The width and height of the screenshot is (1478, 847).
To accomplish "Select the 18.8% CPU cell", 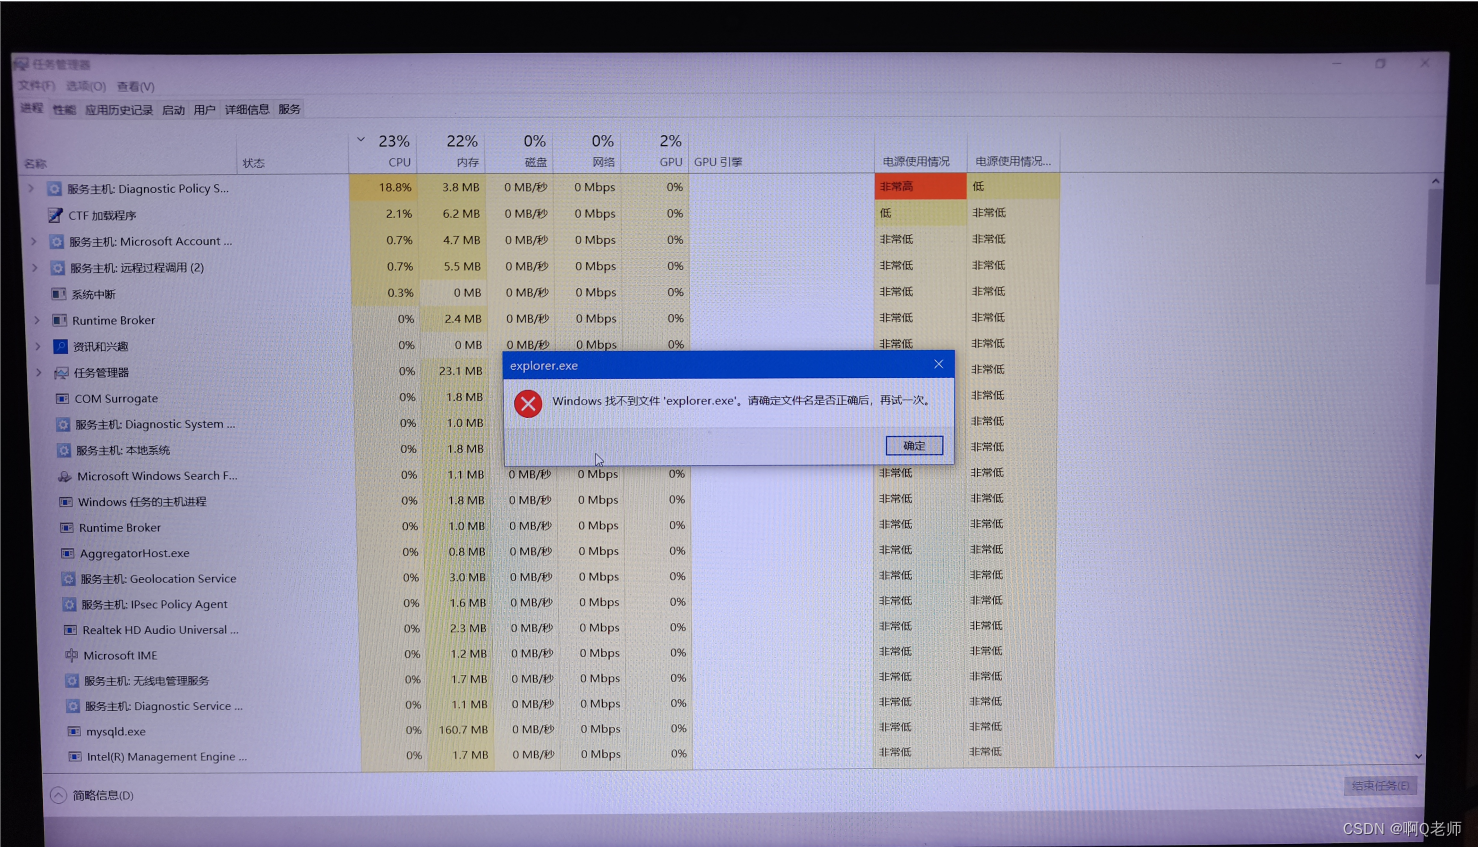I will 382,187.
